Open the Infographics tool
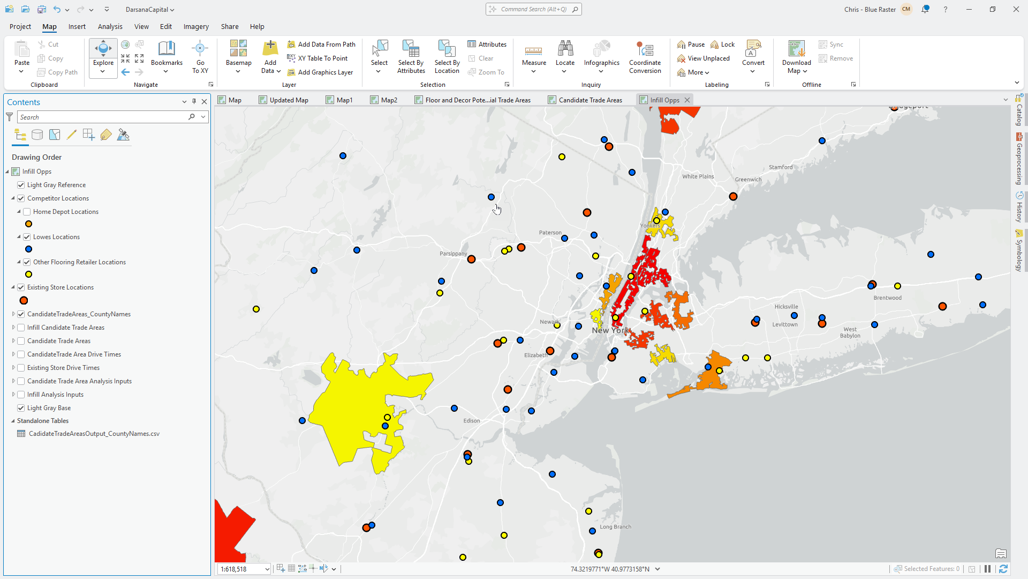1028x579 pixels. pos(601,54)
